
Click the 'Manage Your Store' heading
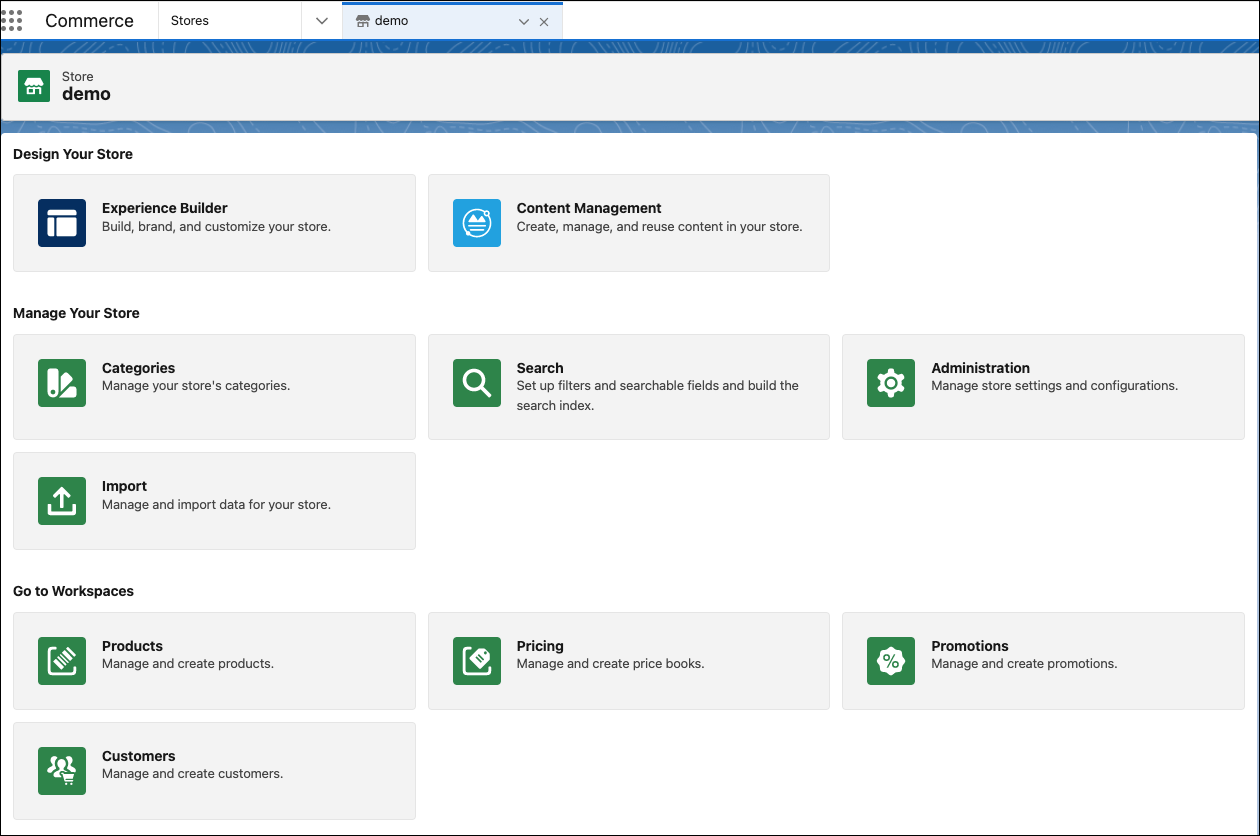coord(76,313)
